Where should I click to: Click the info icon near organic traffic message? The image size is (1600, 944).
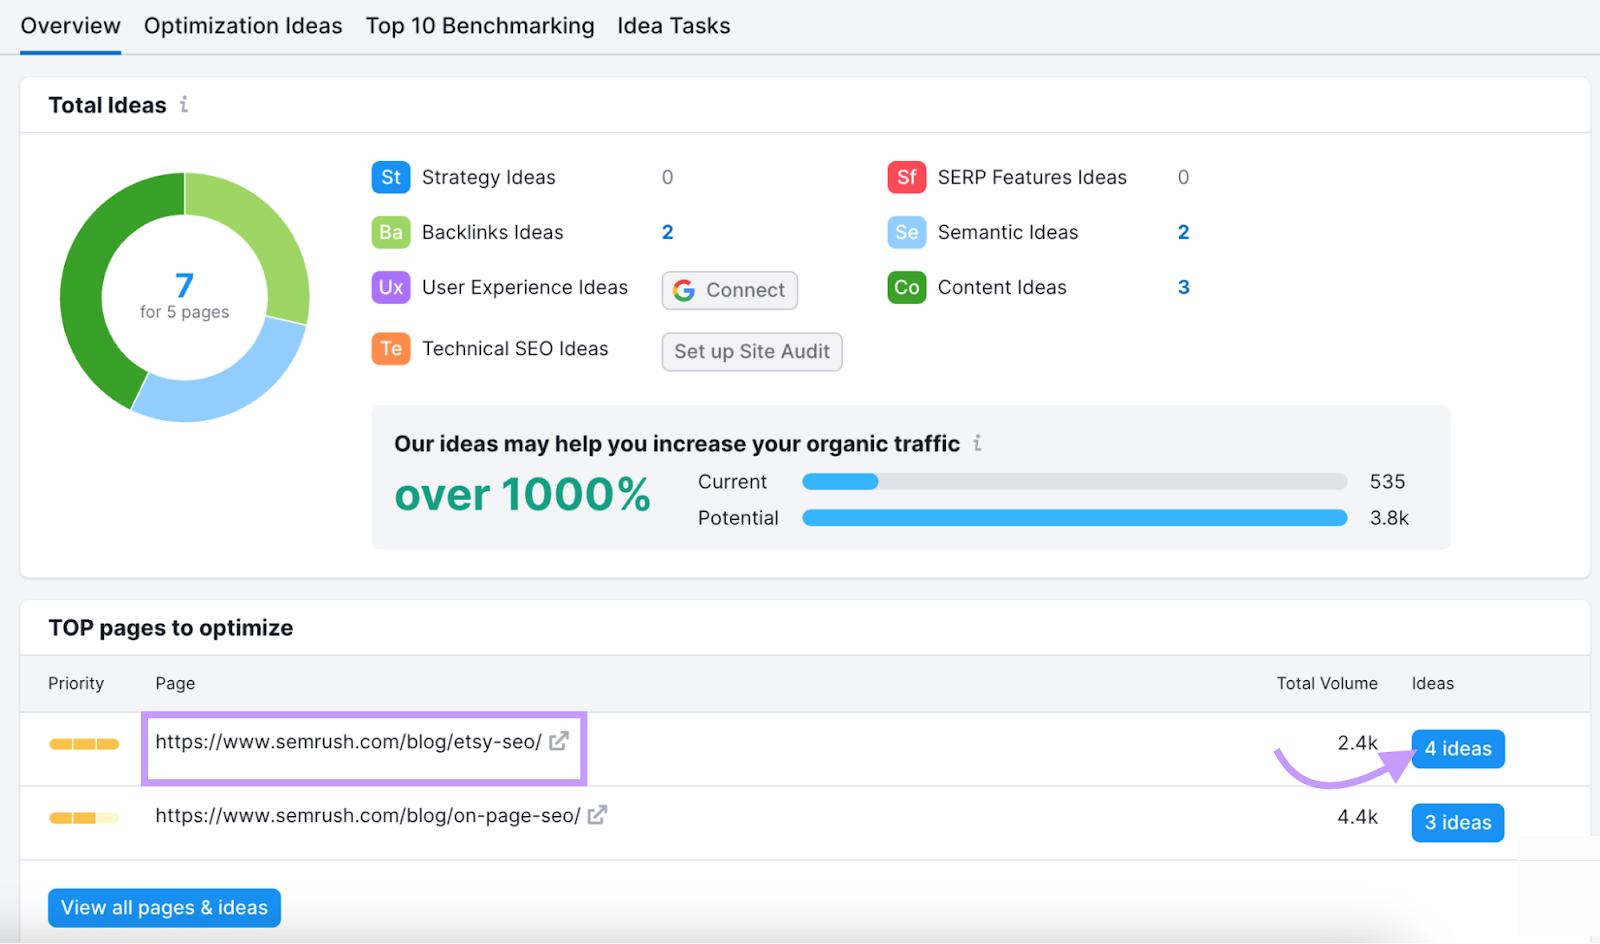tap(977, 443)
